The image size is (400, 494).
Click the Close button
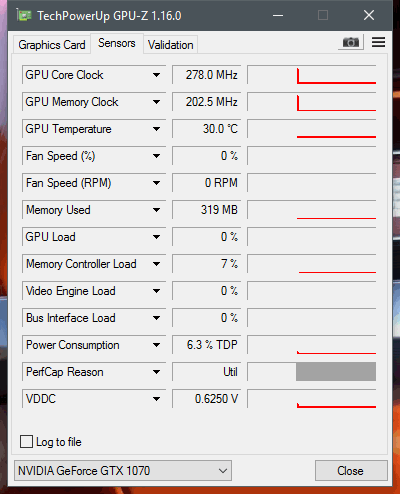[x=351, y=471]
